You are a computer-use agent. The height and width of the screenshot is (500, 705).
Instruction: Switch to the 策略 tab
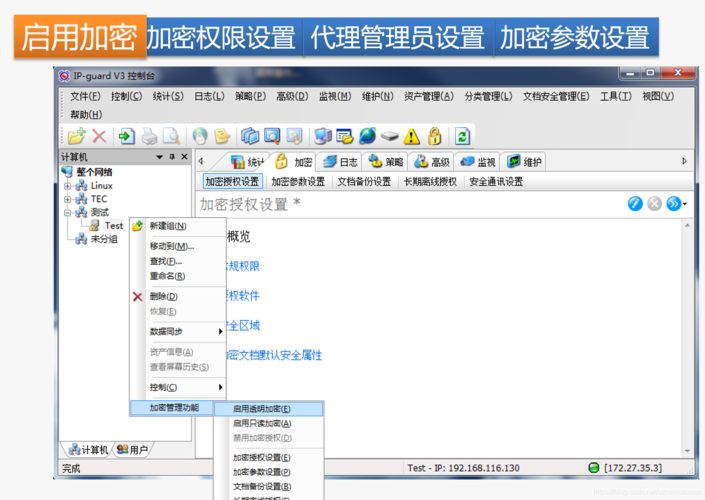click(385, 162)
